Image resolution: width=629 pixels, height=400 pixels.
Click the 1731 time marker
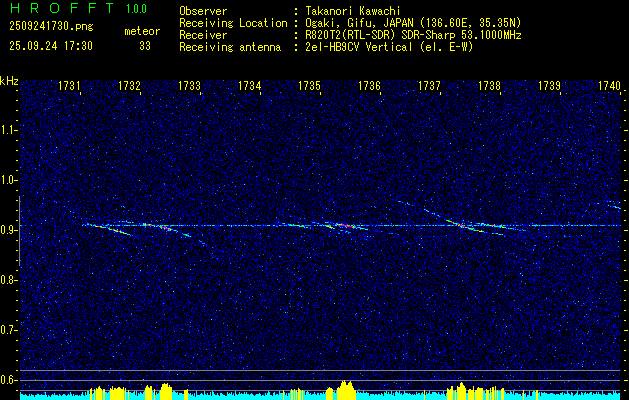(69, 85)
